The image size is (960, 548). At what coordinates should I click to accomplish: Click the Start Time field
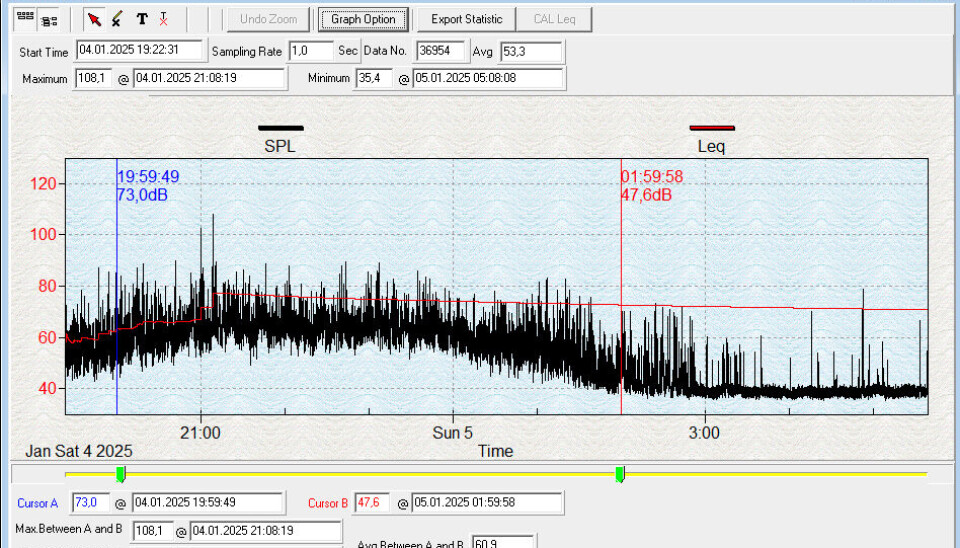[139, 51]
